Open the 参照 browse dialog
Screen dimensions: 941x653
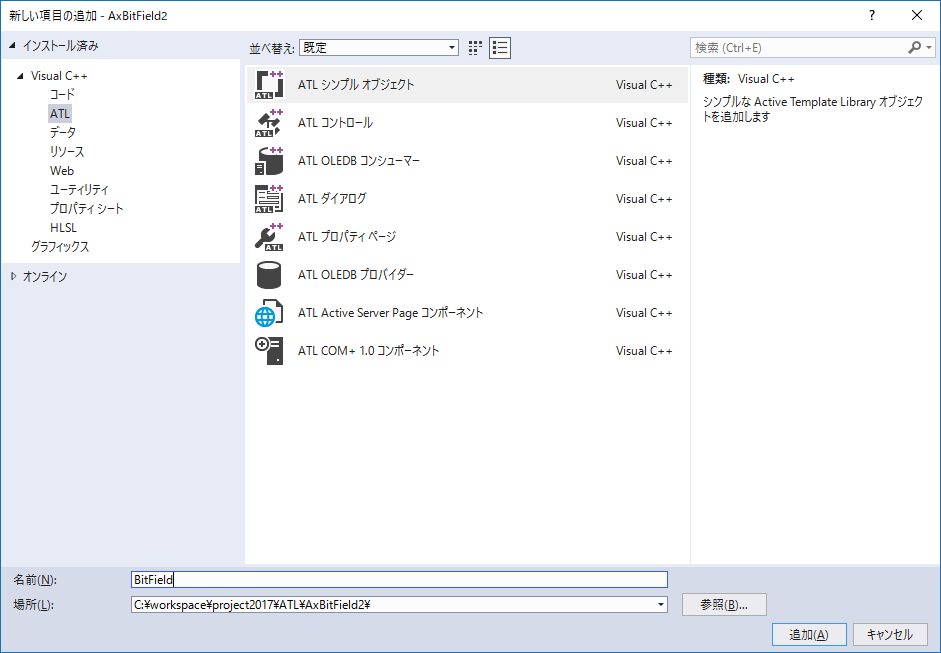click(723, 604)
